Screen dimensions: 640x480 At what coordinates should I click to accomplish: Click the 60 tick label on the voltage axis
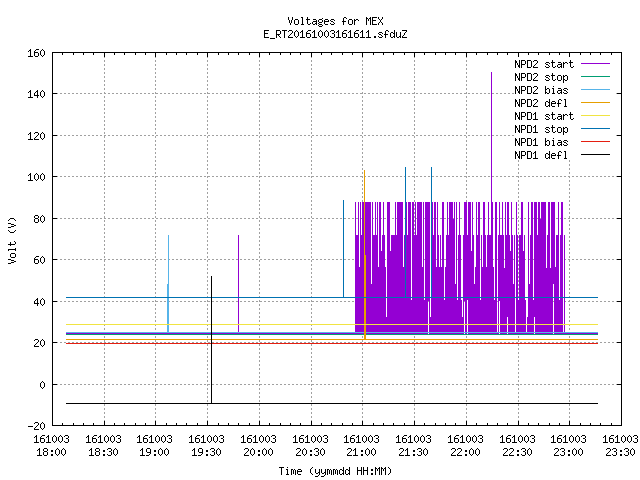point(39,260)
